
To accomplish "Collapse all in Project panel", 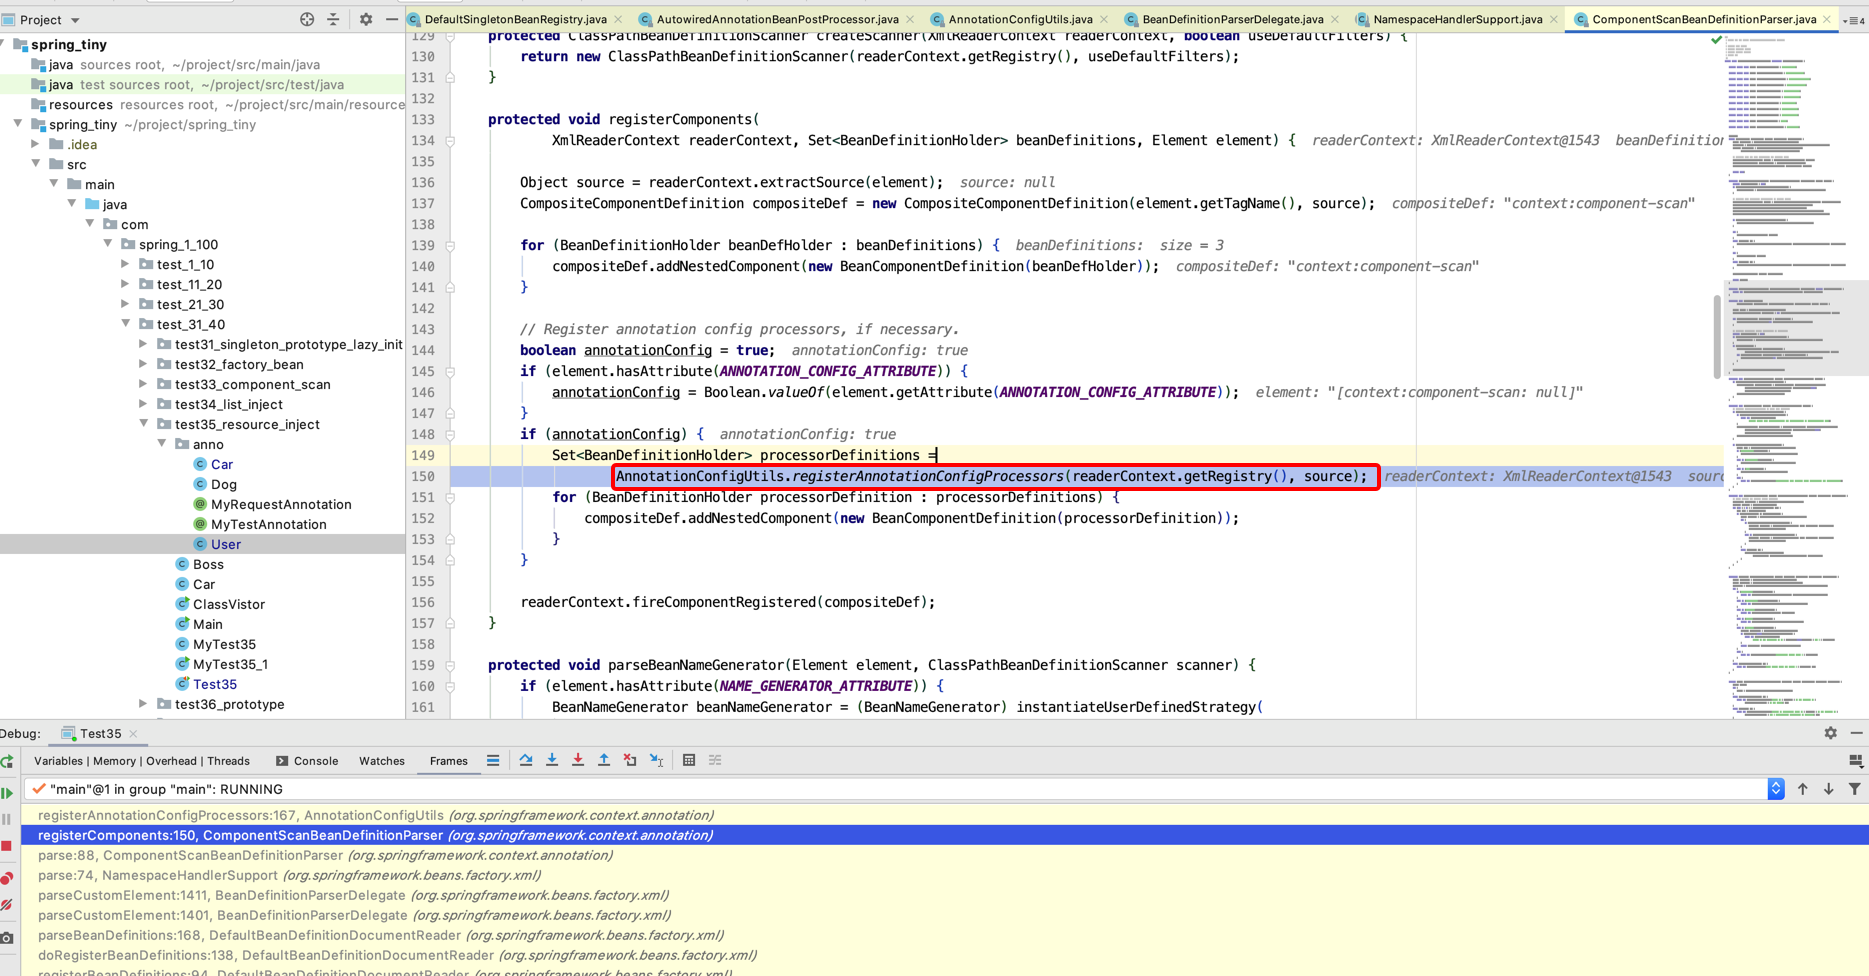I will pyautogui.click(x=333, y=19).
